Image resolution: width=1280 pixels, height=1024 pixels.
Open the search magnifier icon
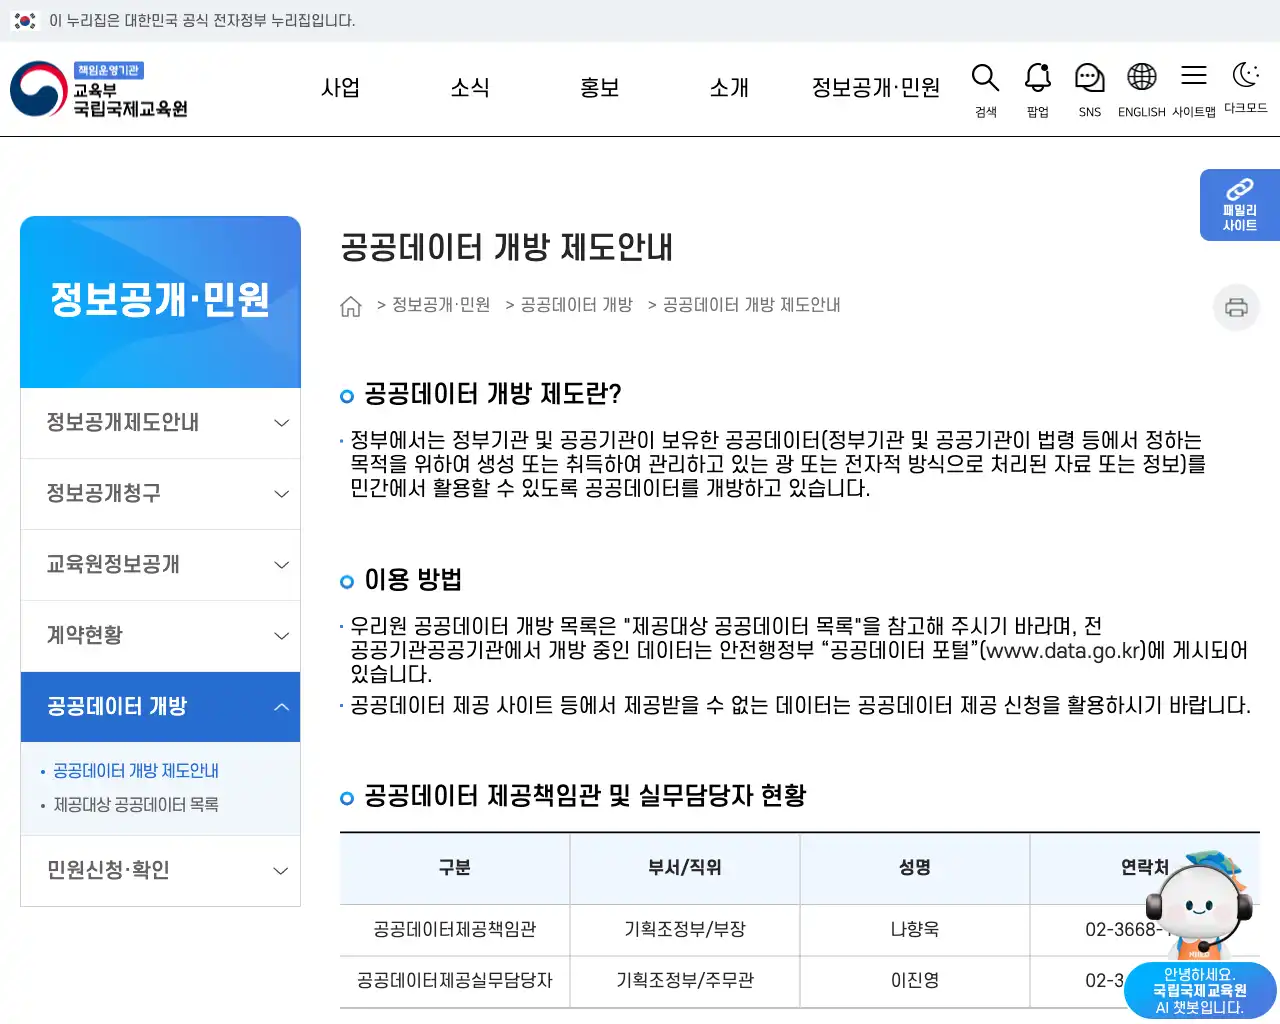(985, 78)
